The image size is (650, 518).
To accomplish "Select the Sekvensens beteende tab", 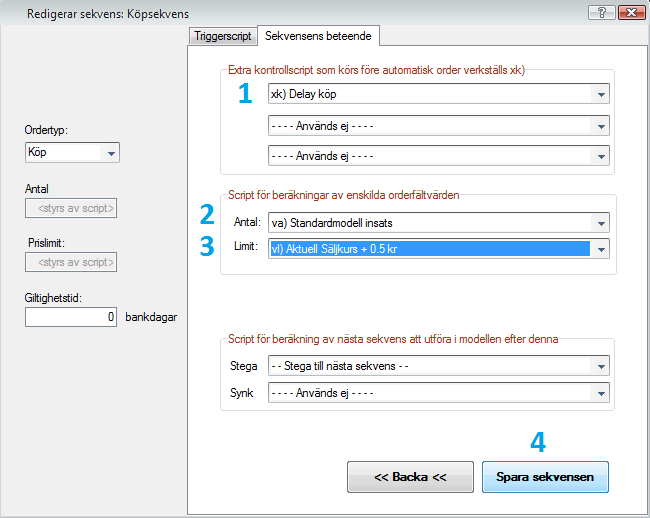I will (318, 36).
